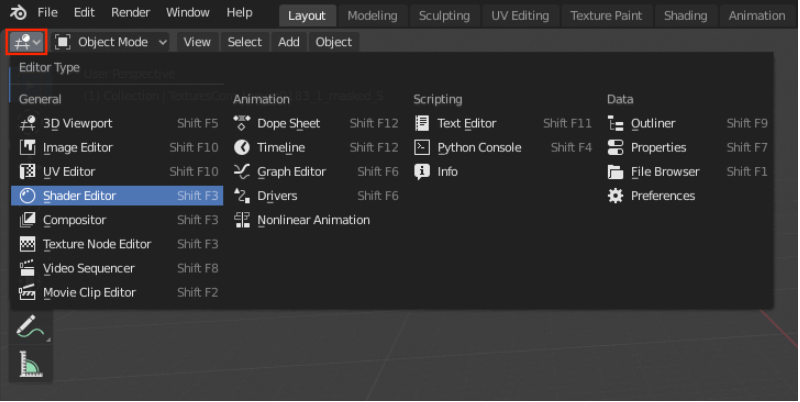
Task: Click the File Browser folder icon
Action: 616,171
